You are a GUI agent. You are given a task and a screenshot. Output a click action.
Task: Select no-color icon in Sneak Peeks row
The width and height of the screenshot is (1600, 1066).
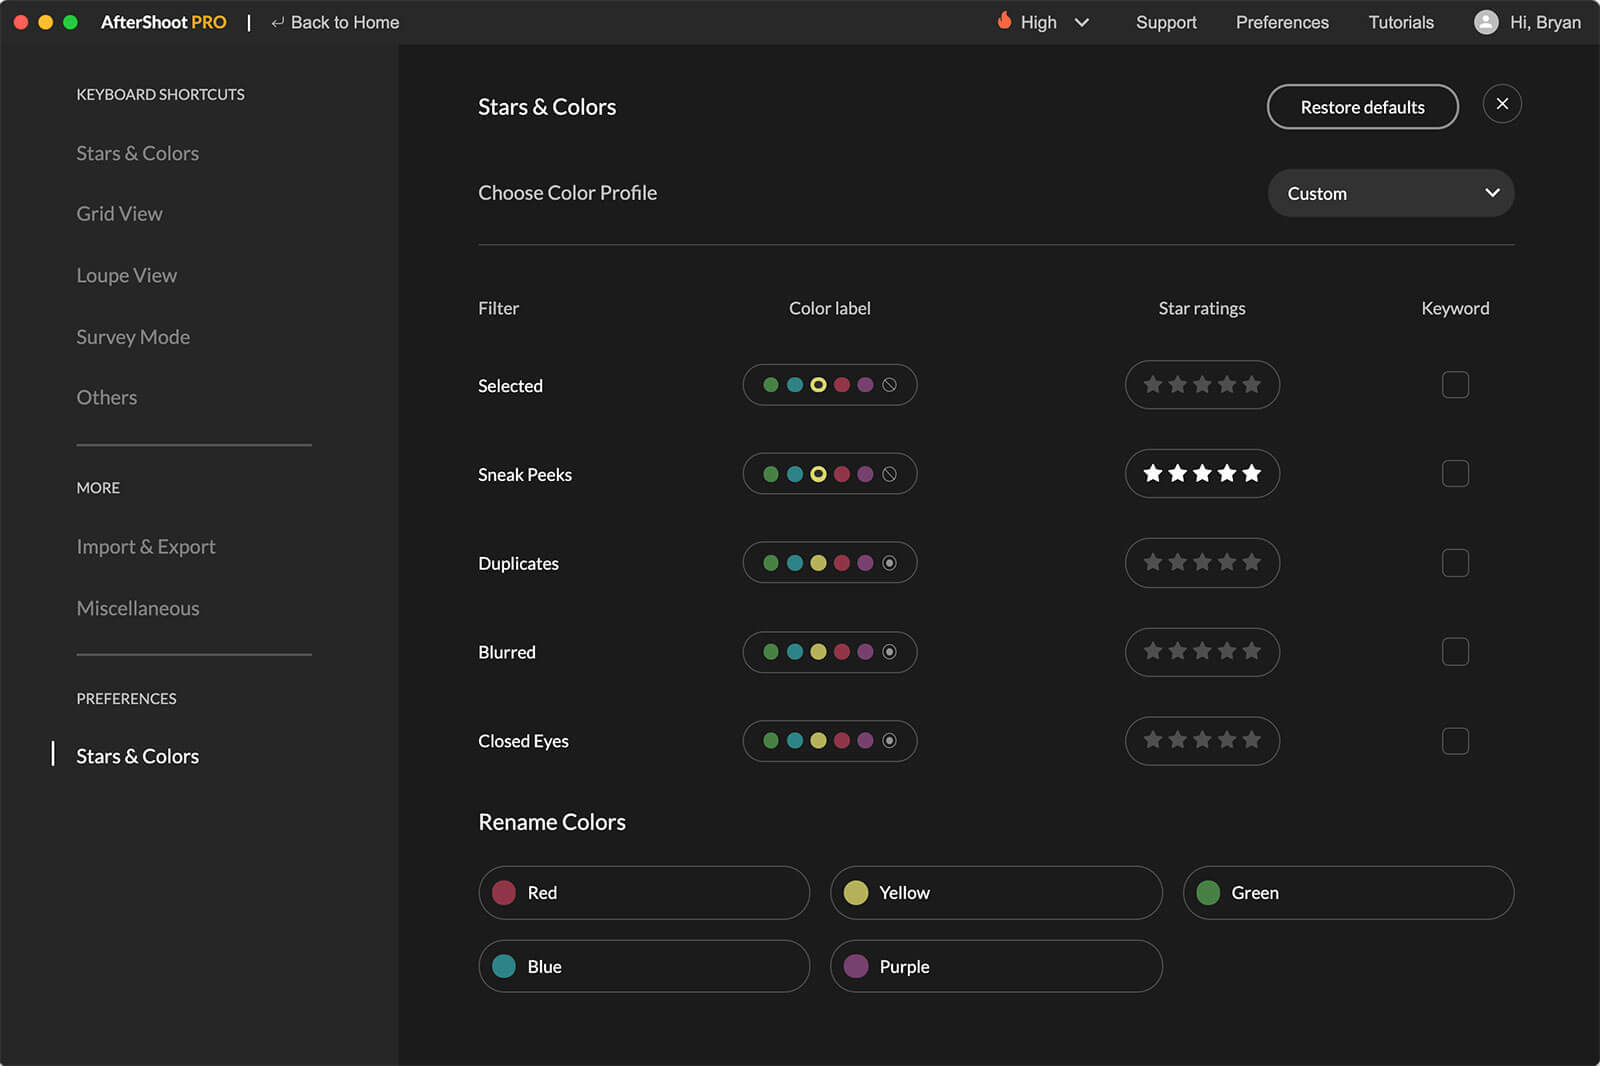tap(889, 474)
